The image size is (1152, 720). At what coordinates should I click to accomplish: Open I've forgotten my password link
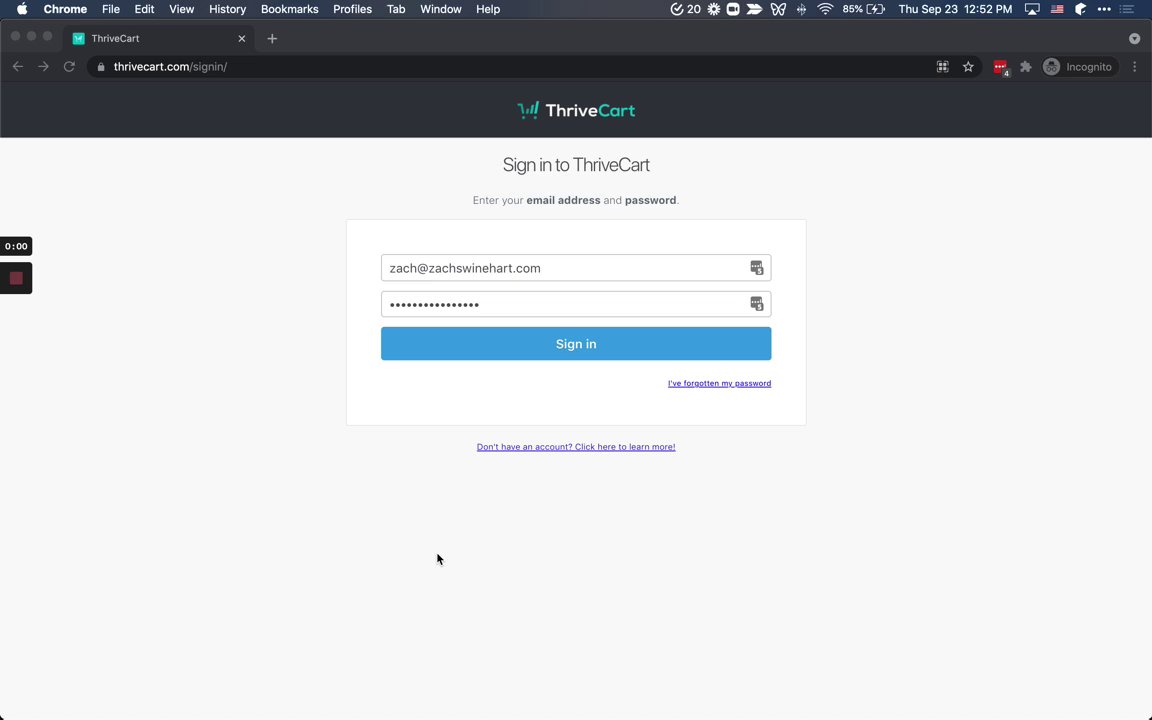click(x=719, y=384)
